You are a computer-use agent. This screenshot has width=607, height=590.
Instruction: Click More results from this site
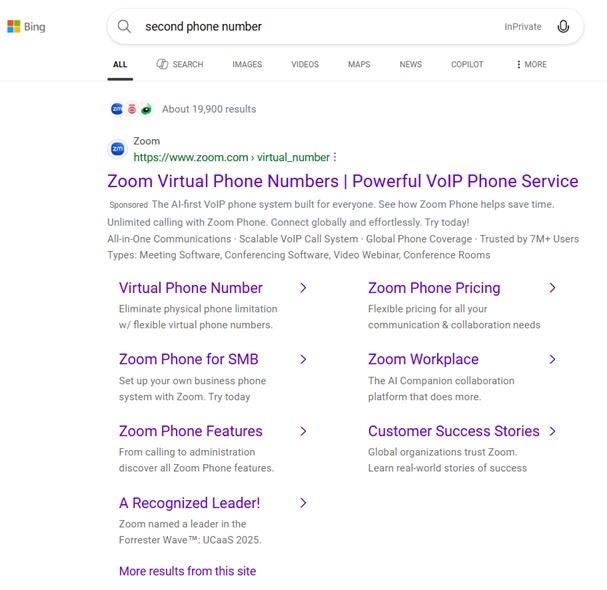pyautogui.click(x=187, y=571)
